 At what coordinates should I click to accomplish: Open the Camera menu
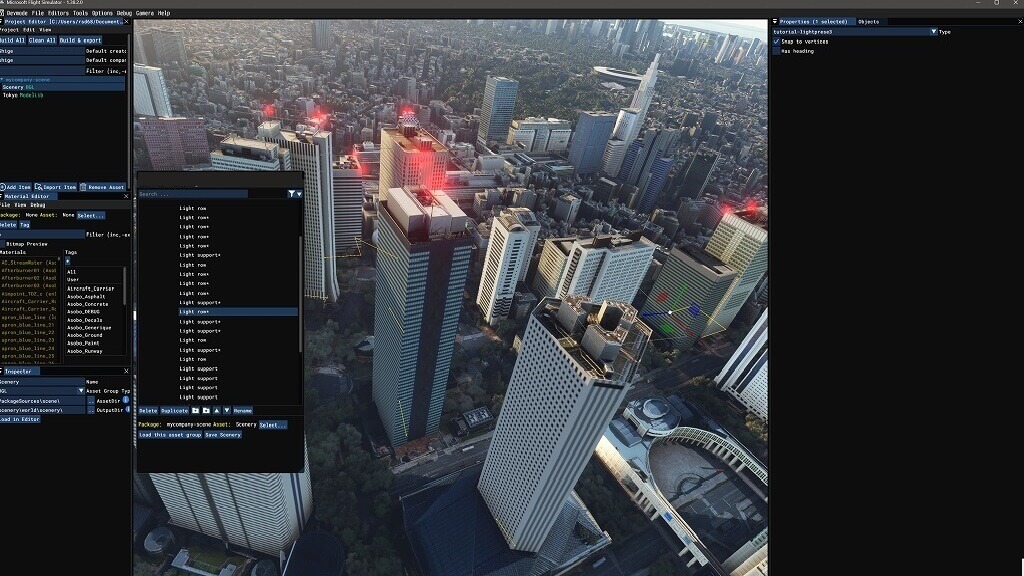pyautogui.click(x=145, y=13)
